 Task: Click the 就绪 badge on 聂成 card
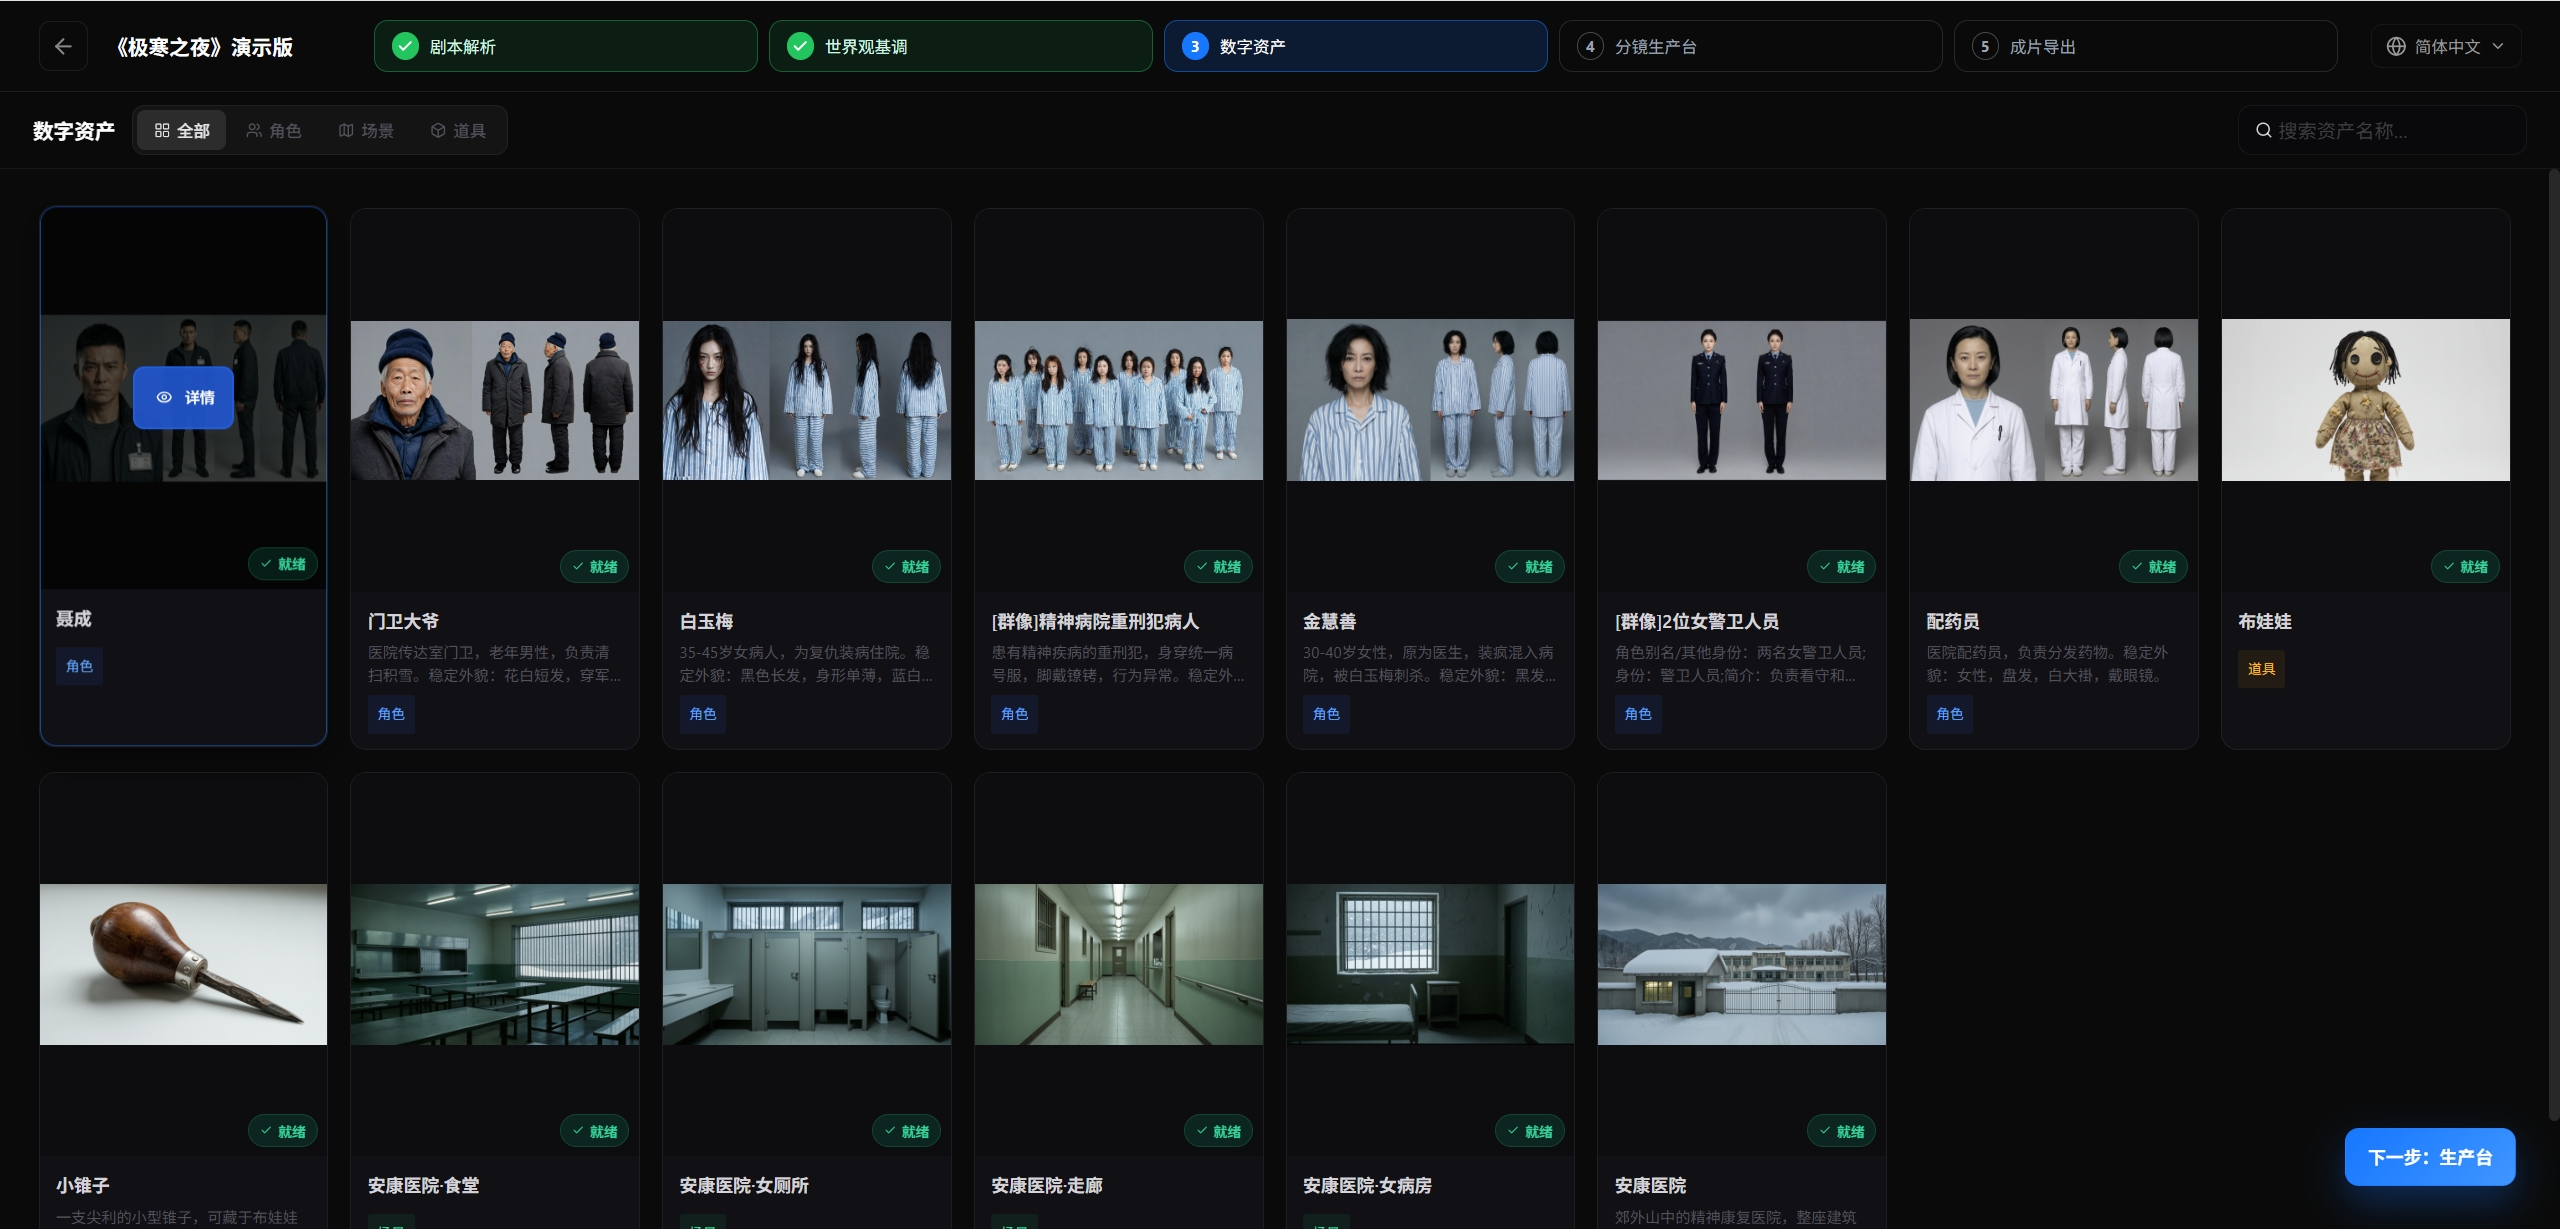[283, 564]
